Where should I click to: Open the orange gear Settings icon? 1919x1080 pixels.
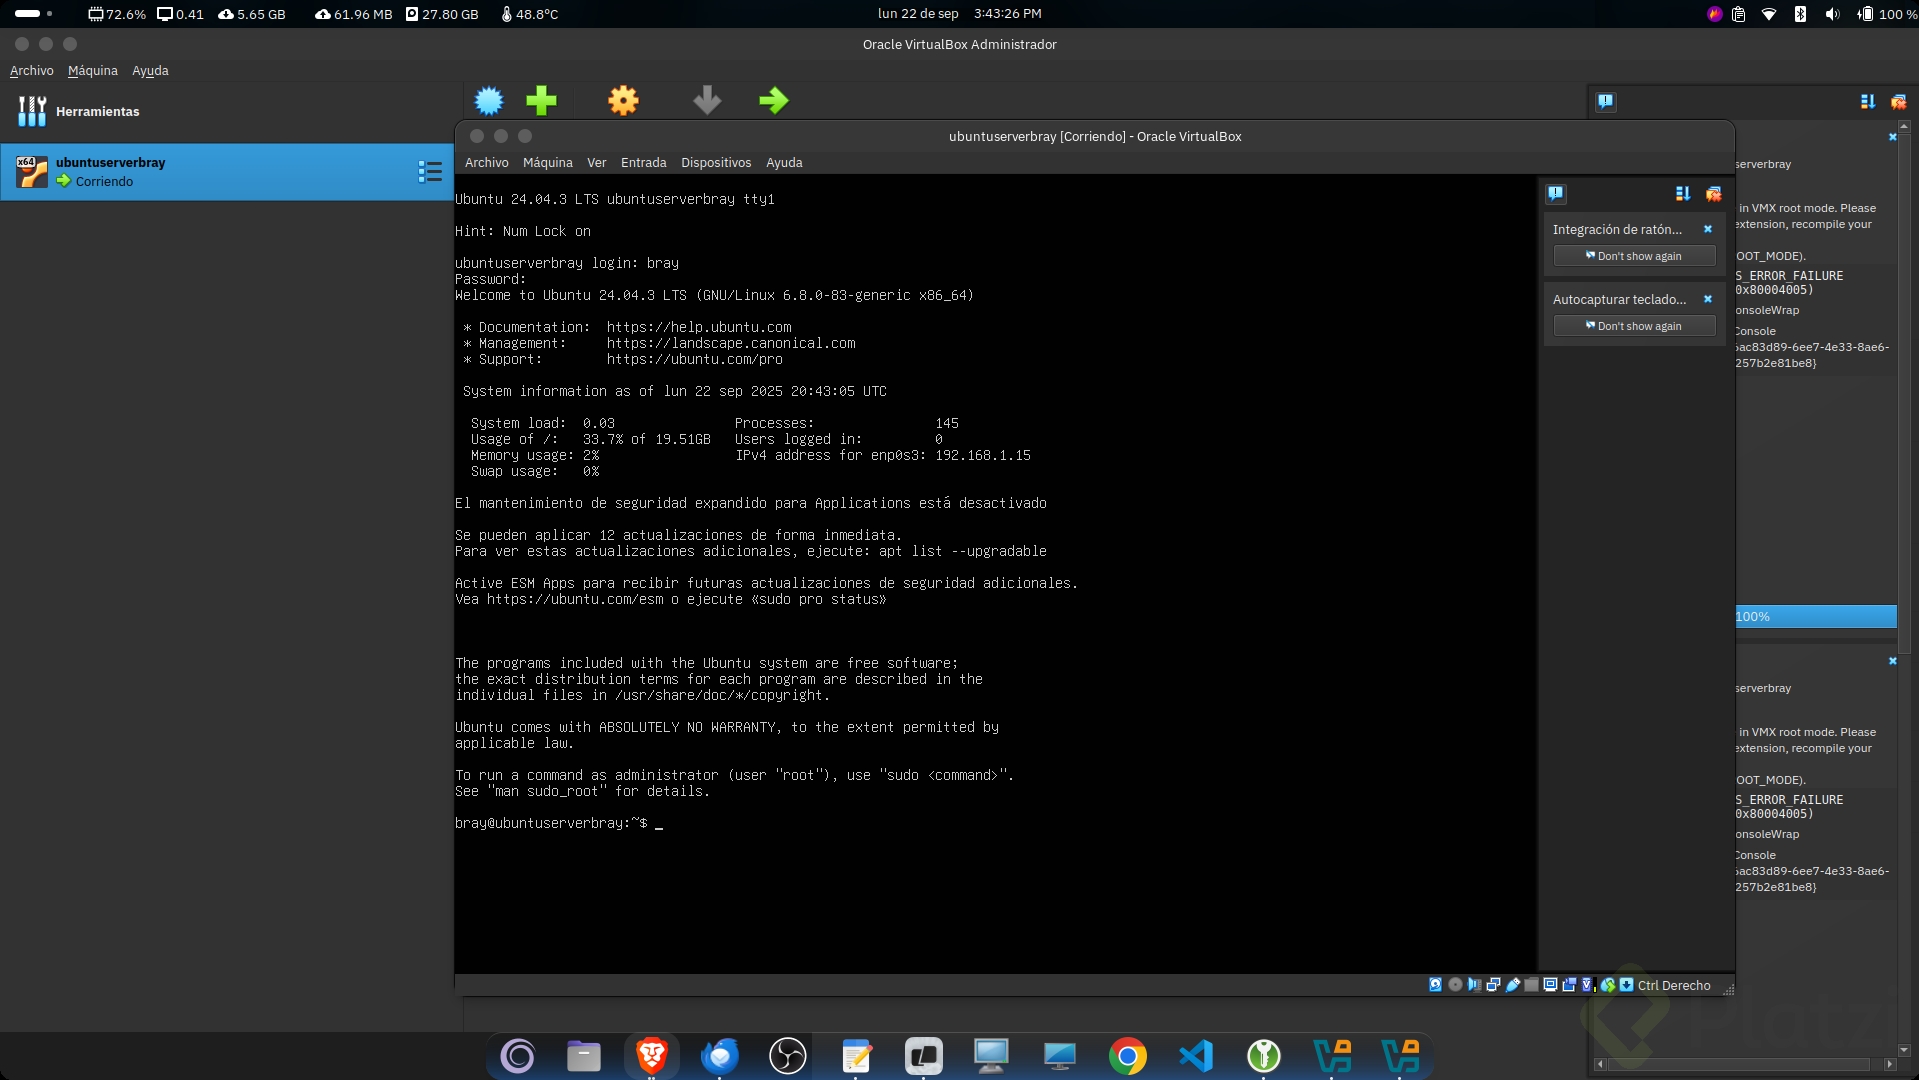(x=623, y=100)
